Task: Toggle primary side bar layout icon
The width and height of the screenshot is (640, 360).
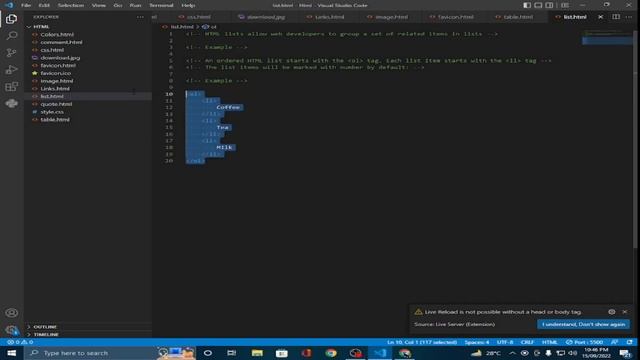Action: click(x=527, y=5)
